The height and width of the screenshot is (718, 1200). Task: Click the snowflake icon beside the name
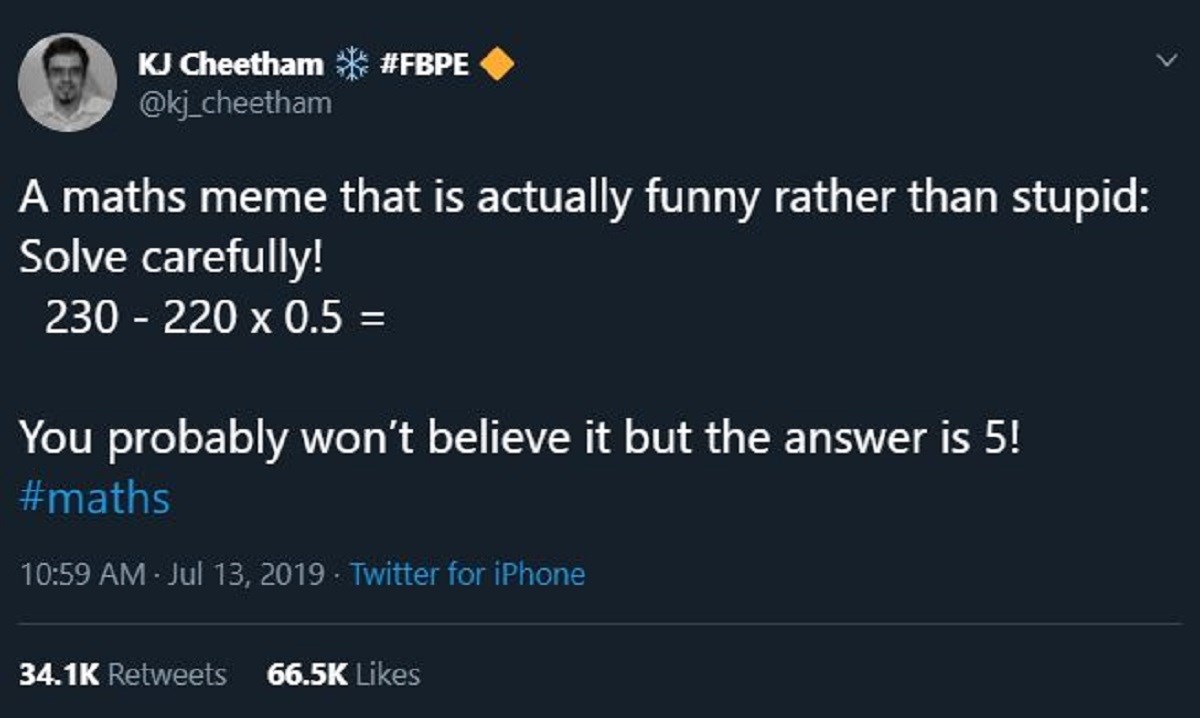(352, 66)
